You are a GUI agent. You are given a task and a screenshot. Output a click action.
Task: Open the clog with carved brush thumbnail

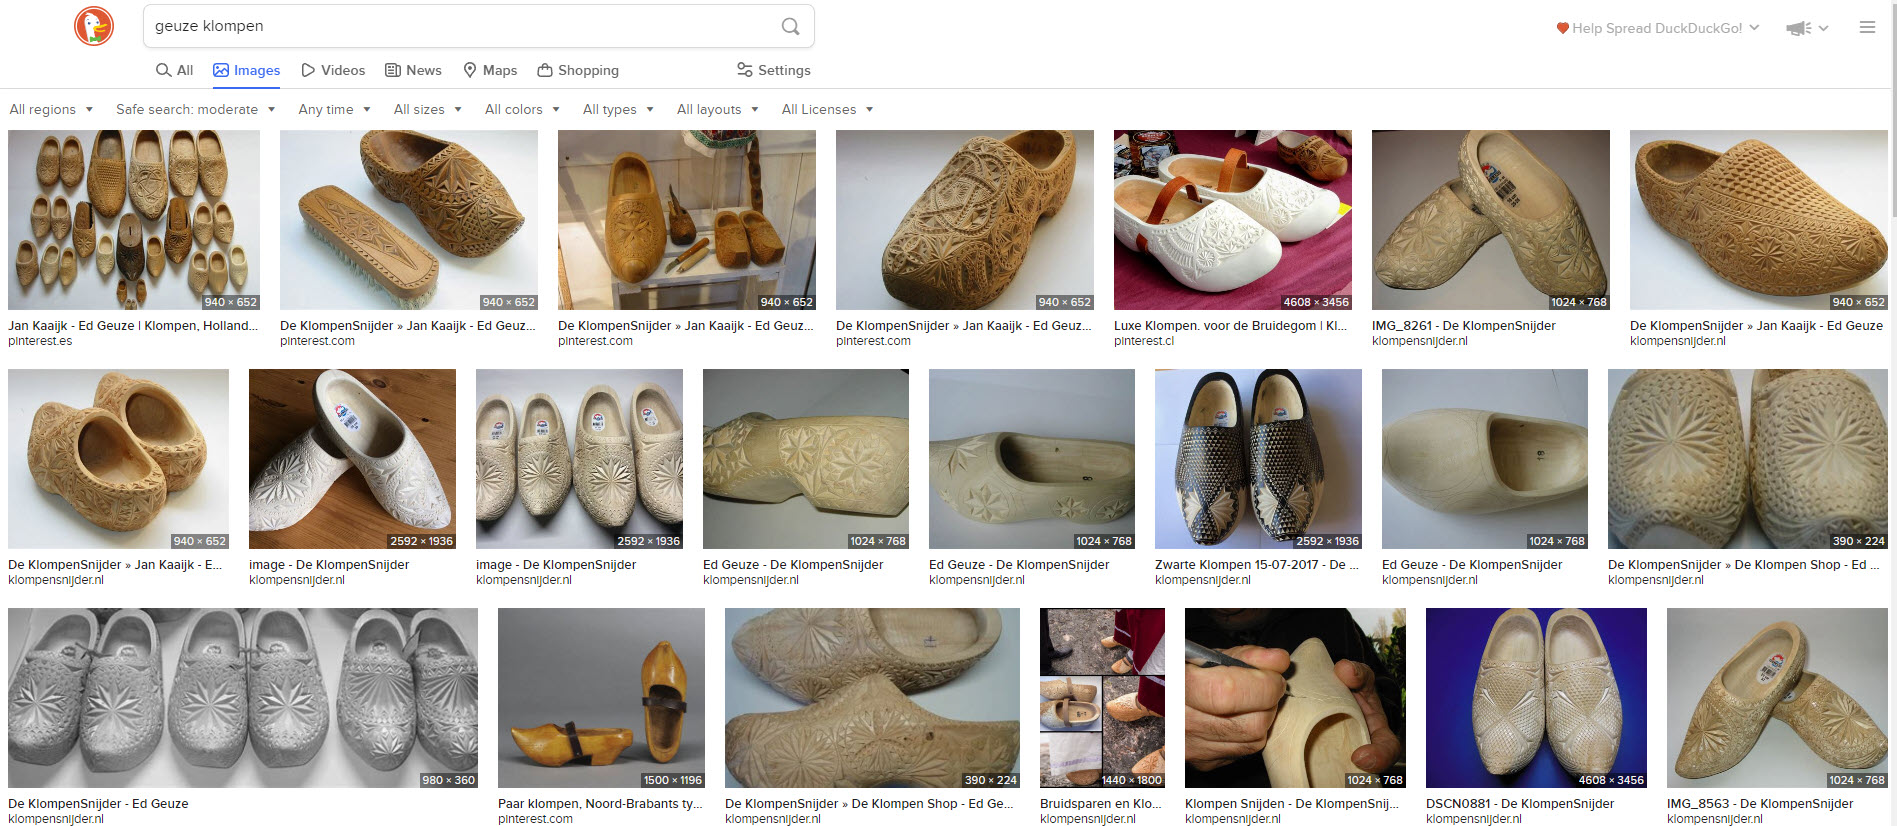(409, 220)
